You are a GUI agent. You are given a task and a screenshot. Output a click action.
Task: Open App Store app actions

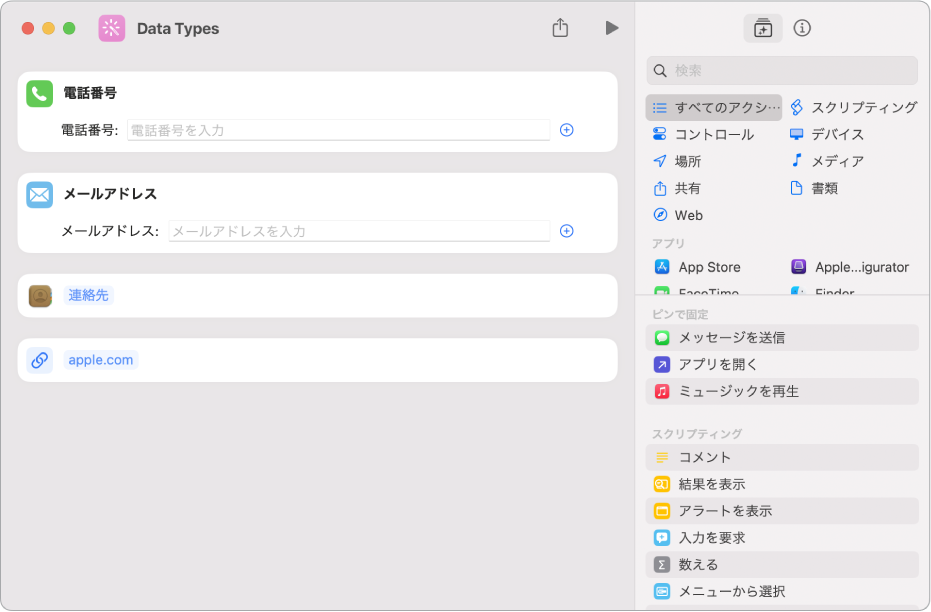[698, 267]
